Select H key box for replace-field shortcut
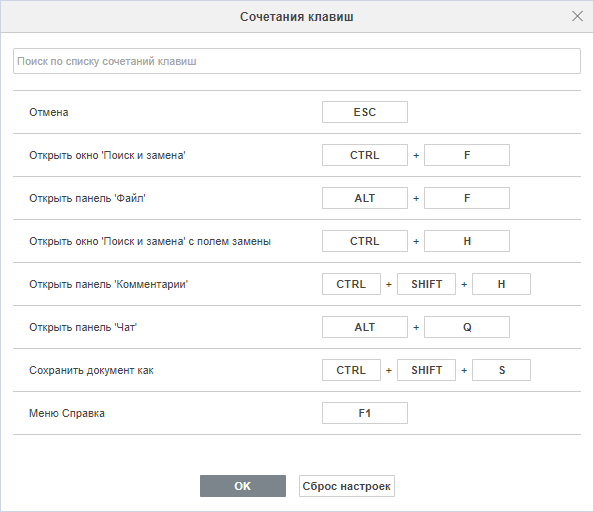 click(x=467, y=241)
